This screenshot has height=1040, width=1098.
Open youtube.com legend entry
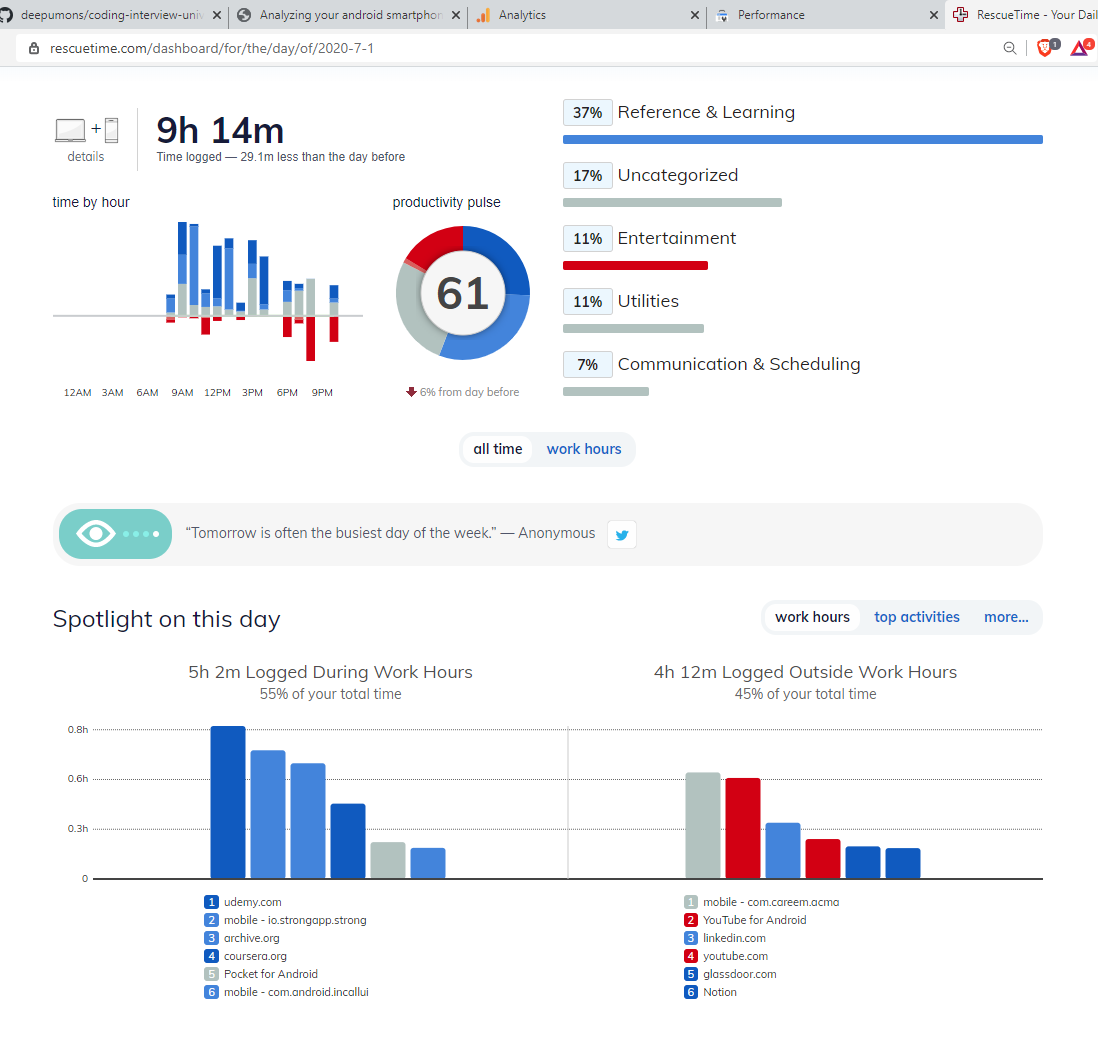735,956
